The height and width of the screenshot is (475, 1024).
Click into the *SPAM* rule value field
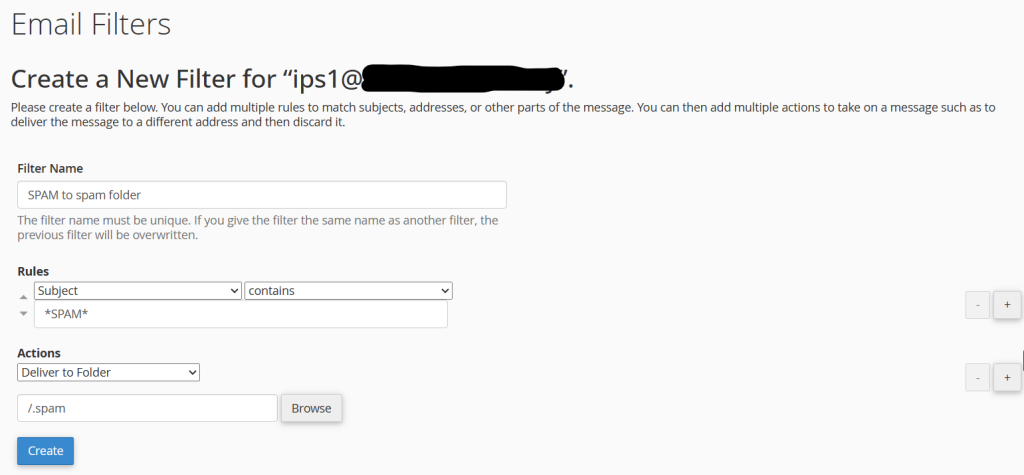point(240,314)
